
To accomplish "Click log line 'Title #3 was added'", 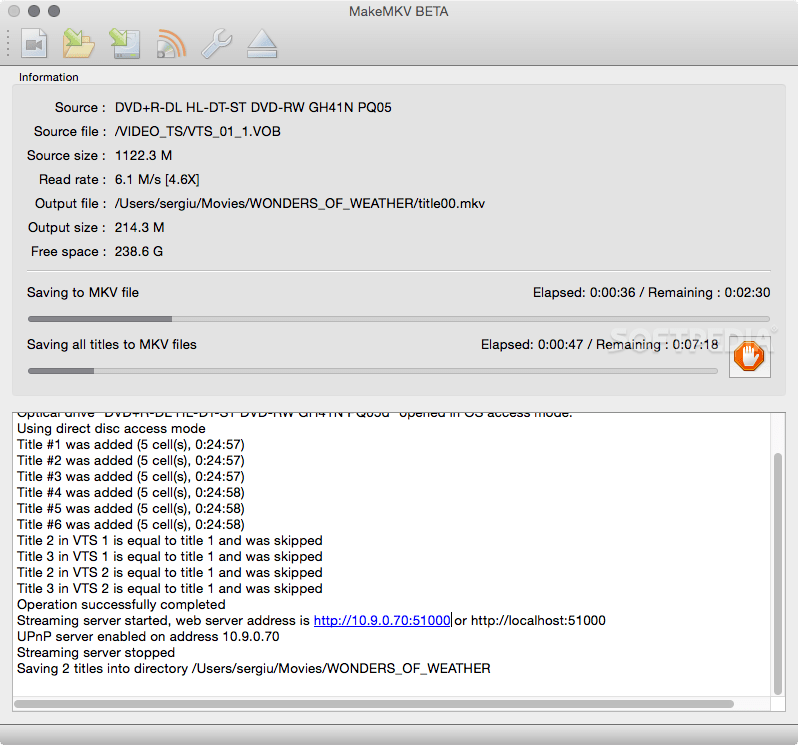I will (x=131, y=476).
